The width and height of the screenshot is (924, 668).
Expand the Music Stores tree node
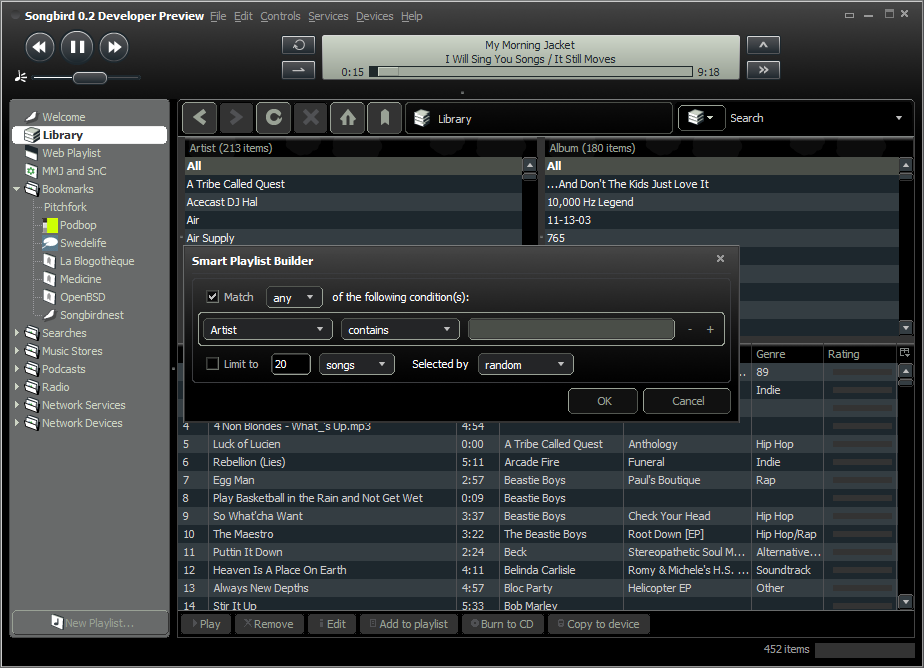(17, 351)
